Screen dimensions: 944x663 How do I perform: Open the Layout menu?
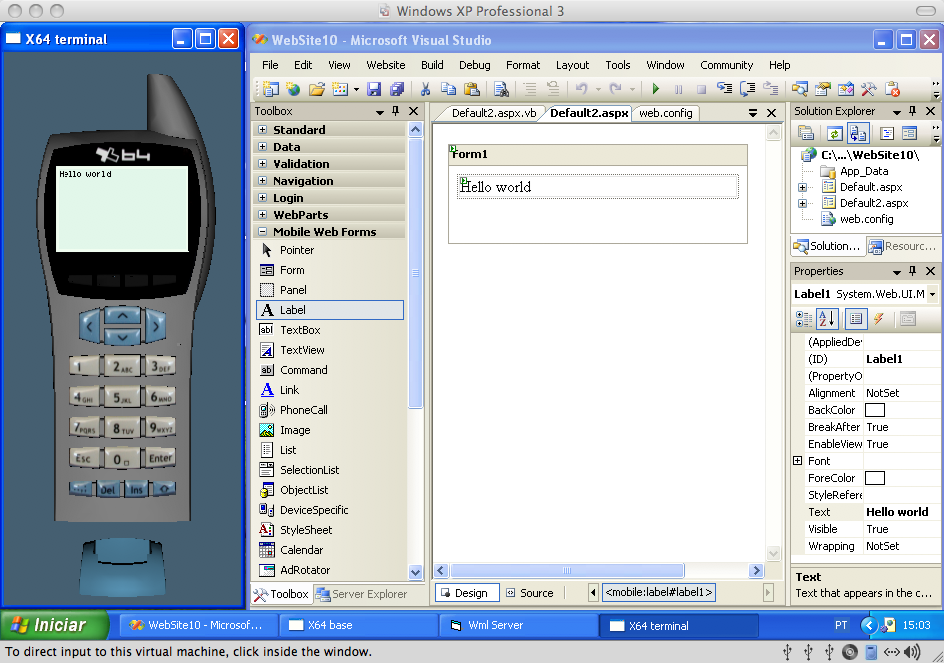pyautogui.click(x=573, y=65)
